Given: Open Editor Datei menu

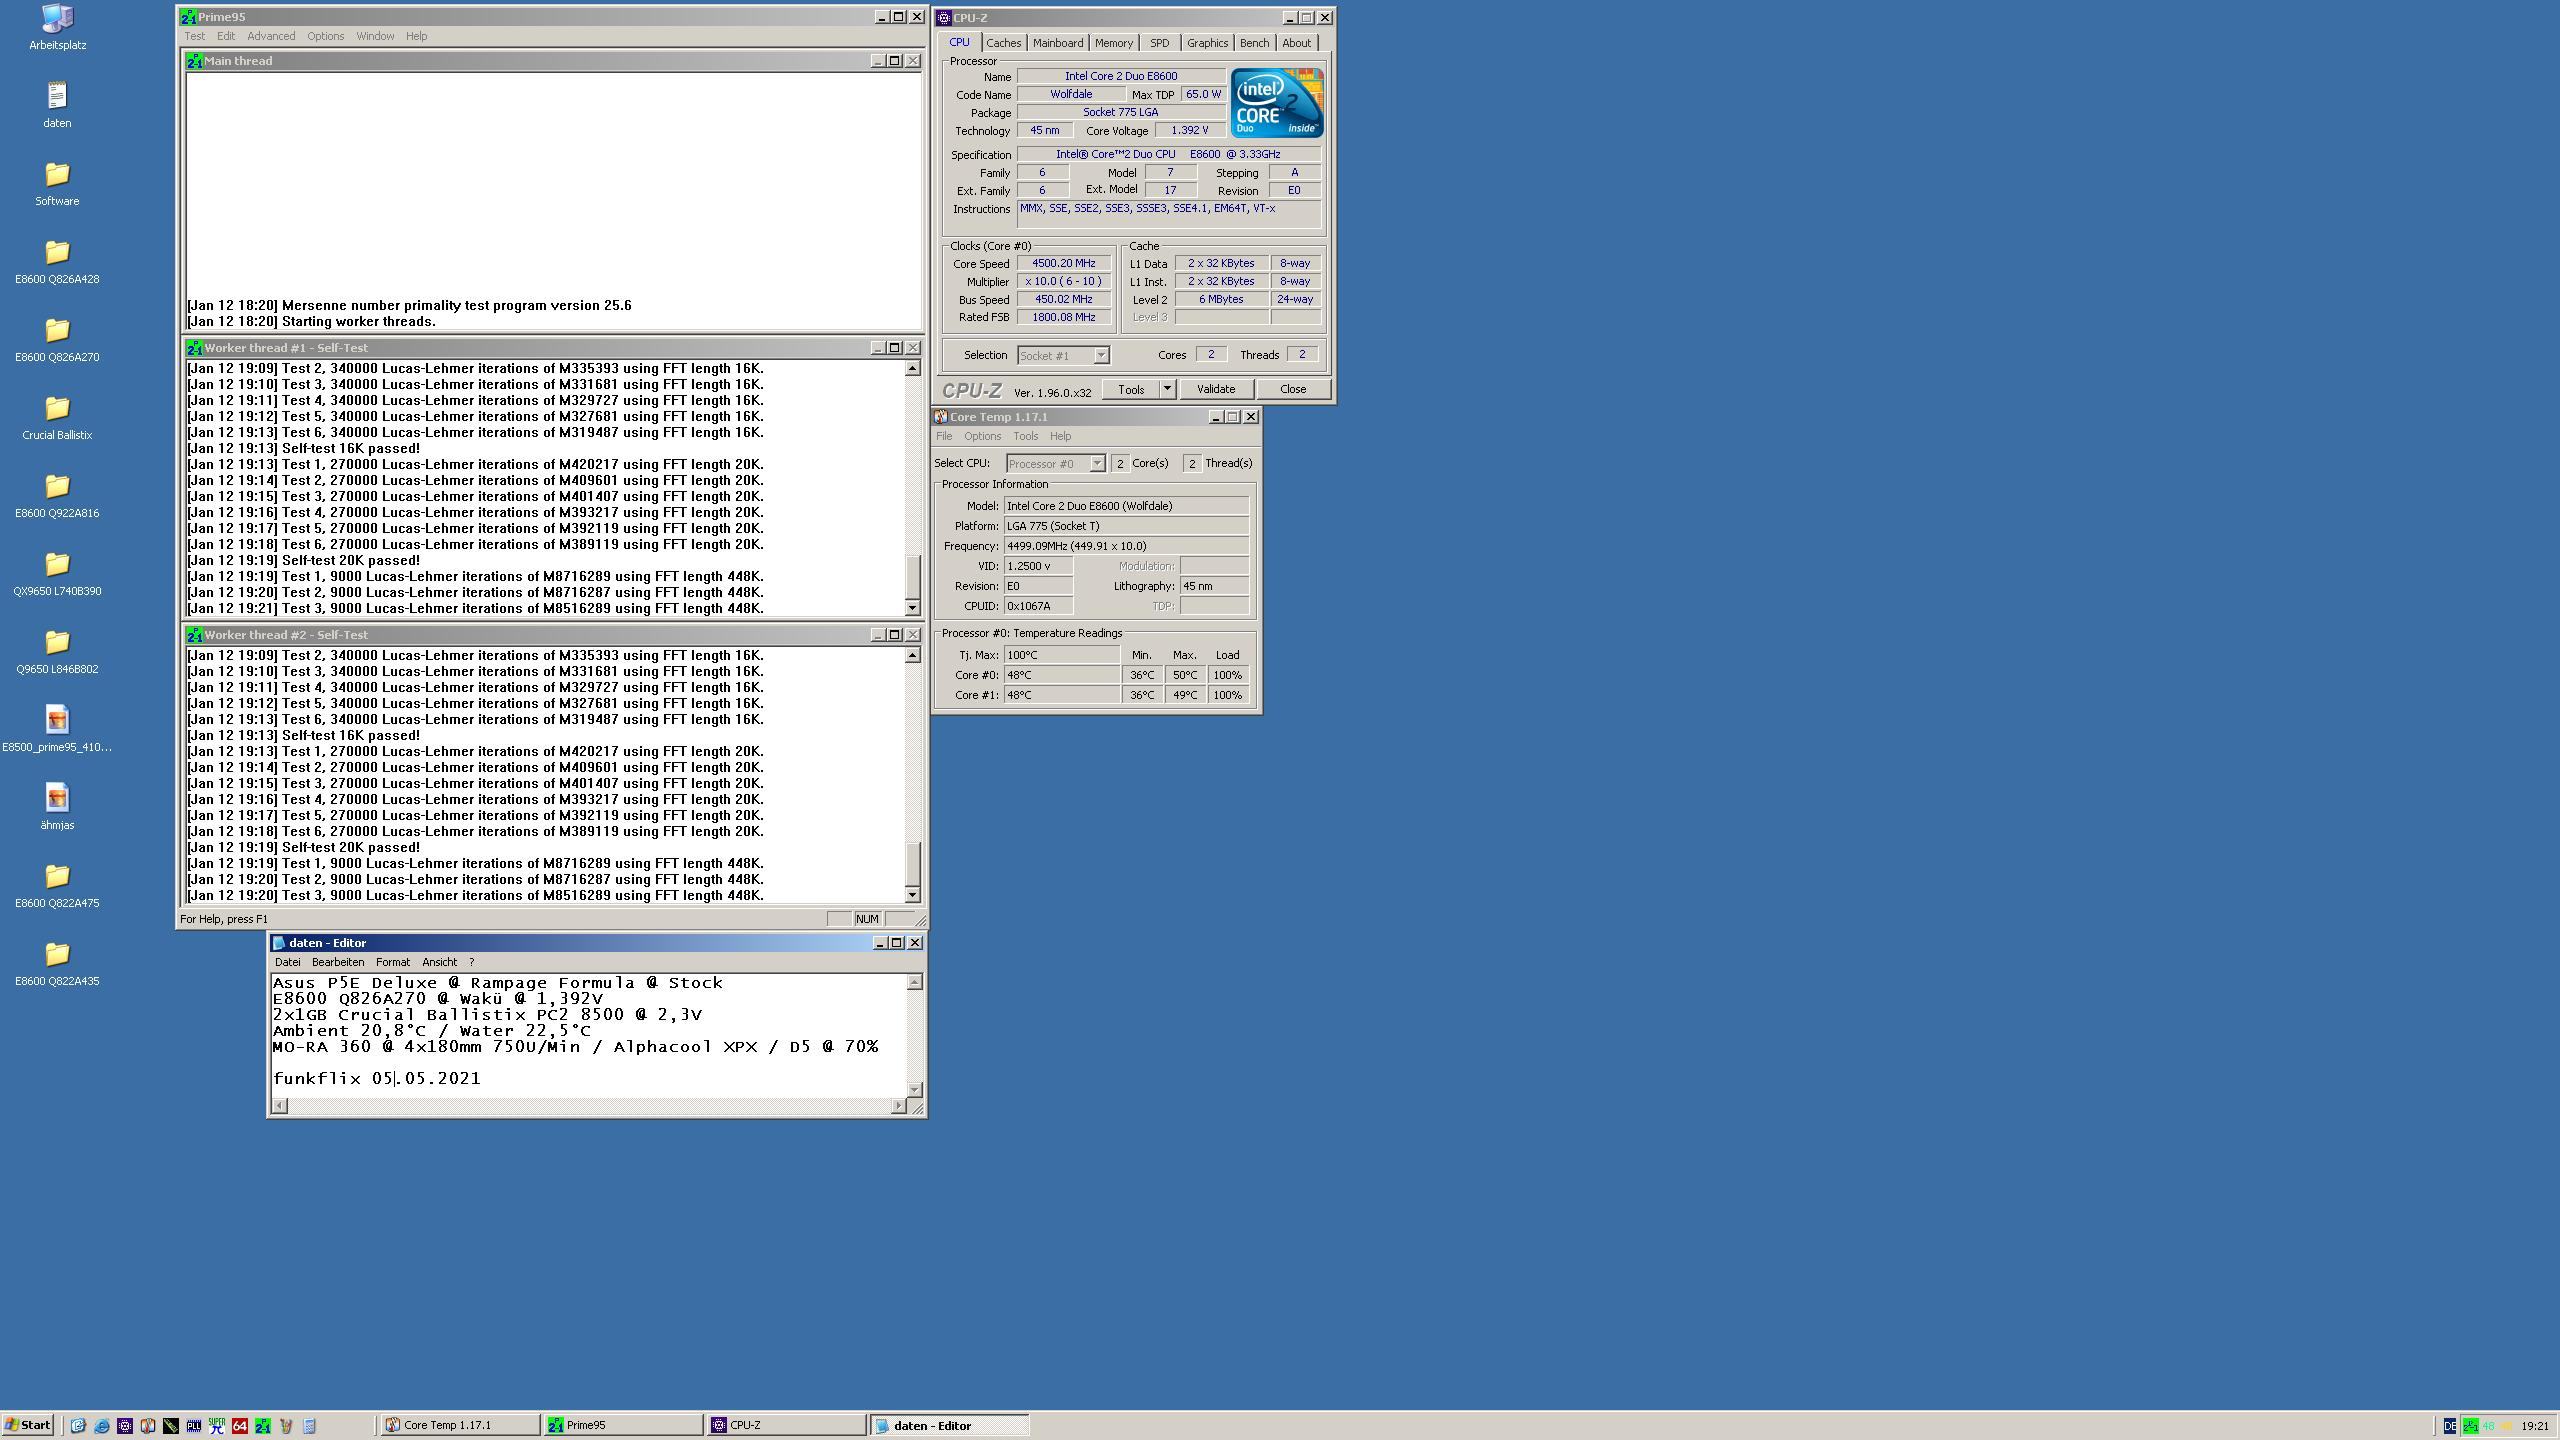Looking at the screenshot, I should (x=287, y=962).
